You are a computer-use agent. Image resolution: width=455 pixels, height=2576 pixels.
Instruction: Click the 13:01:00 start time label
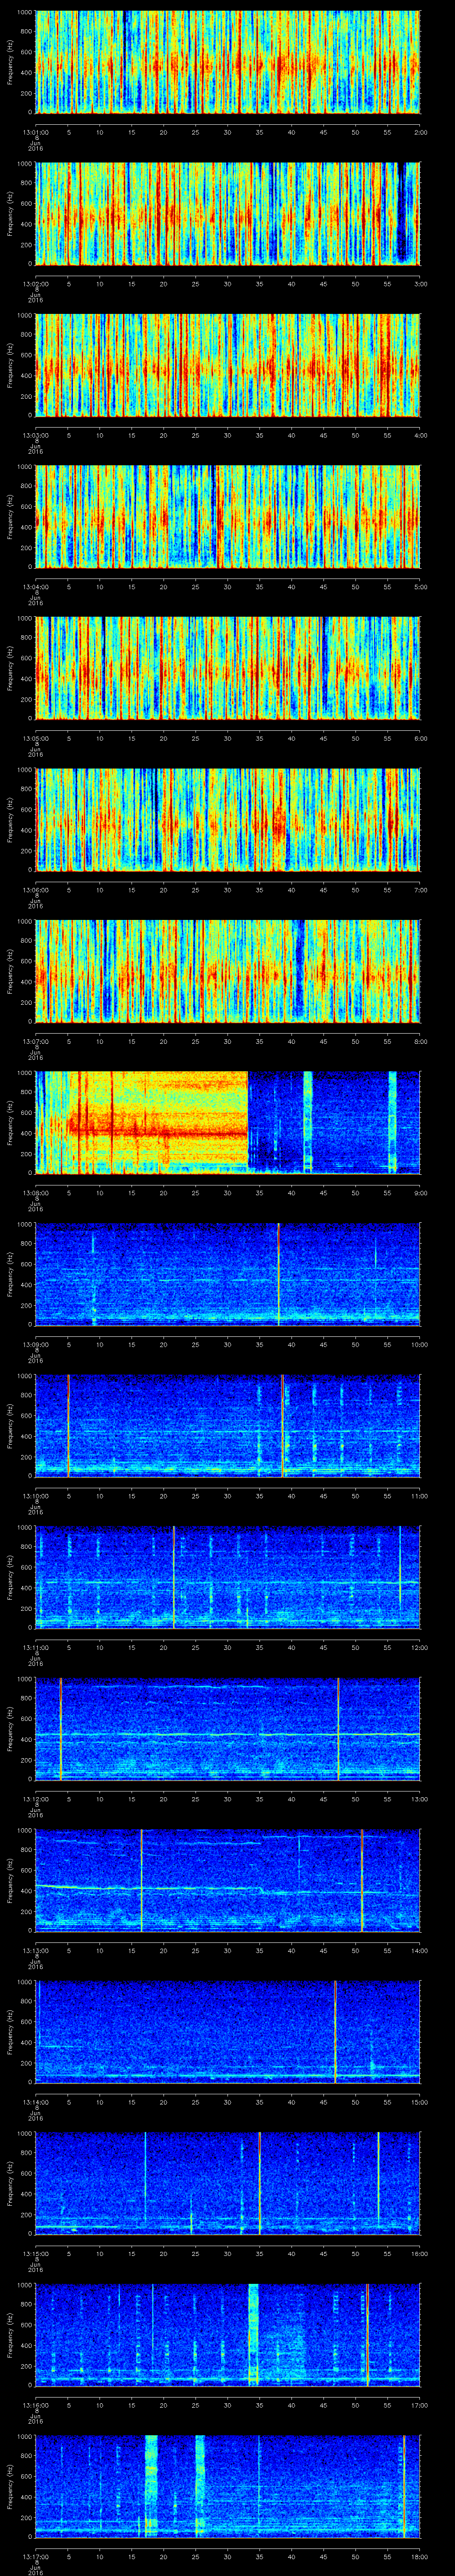pos(35,131)
